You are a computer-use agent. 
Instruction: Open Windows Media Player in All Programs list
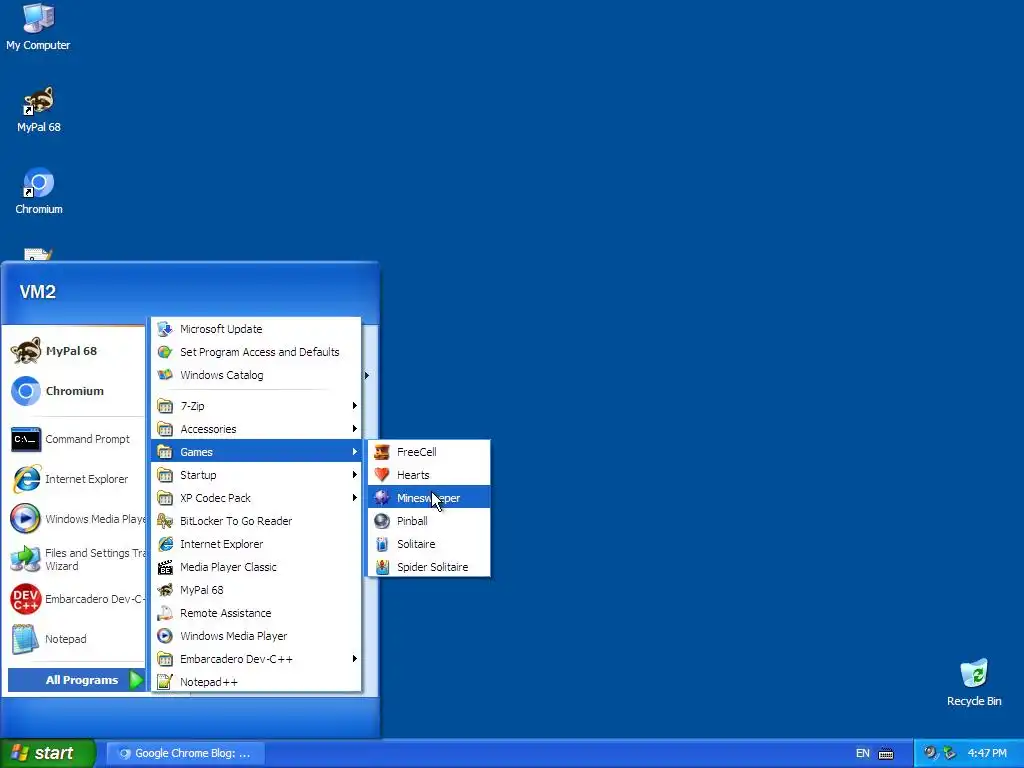click(x=256, y=636)
